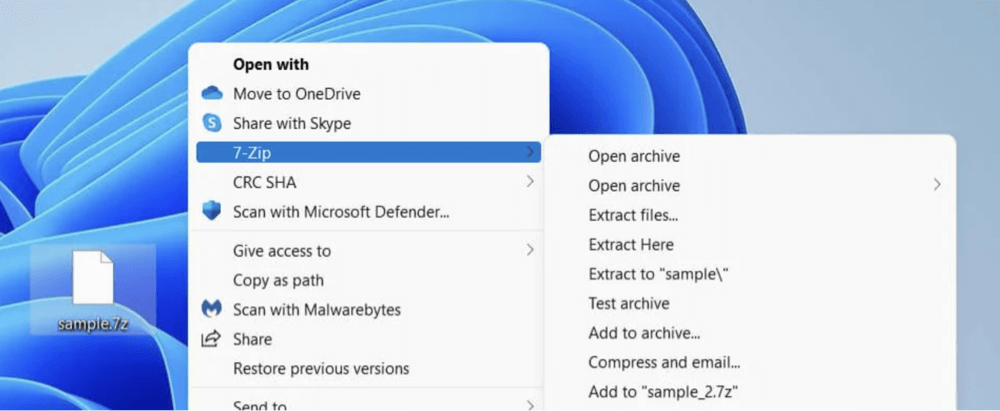Click the sample.7z file name label
This screenshot has width=1000, height=411.
94,324
